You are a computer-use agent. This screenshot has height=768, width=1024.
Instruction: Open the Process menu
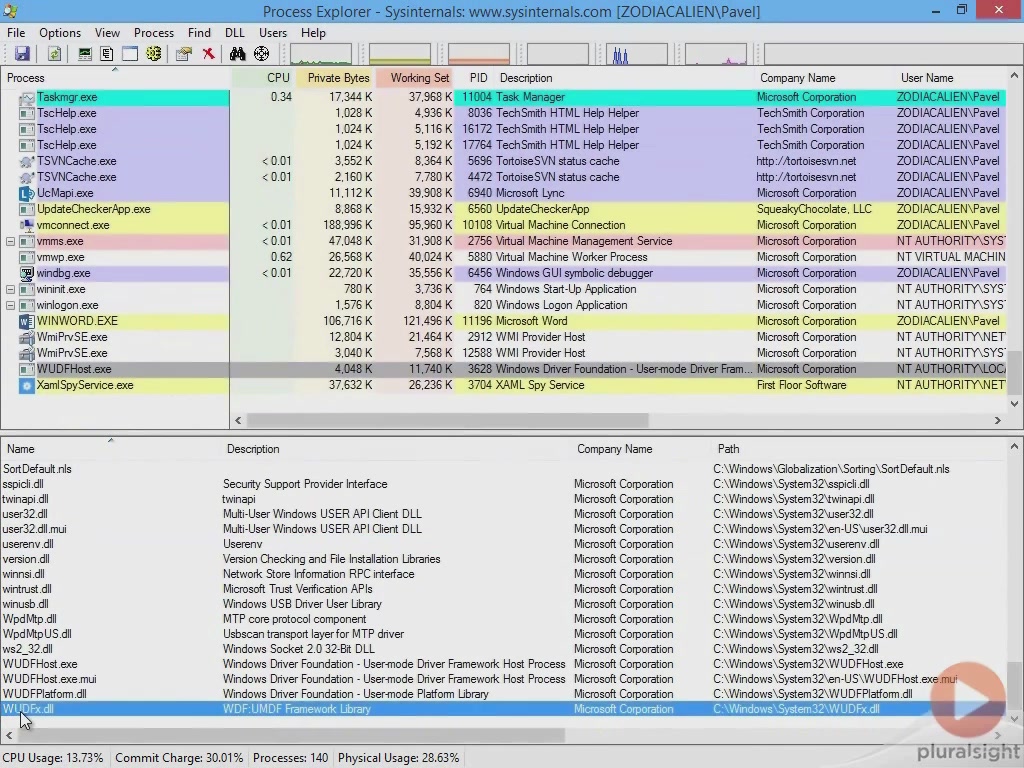[153, 33]
